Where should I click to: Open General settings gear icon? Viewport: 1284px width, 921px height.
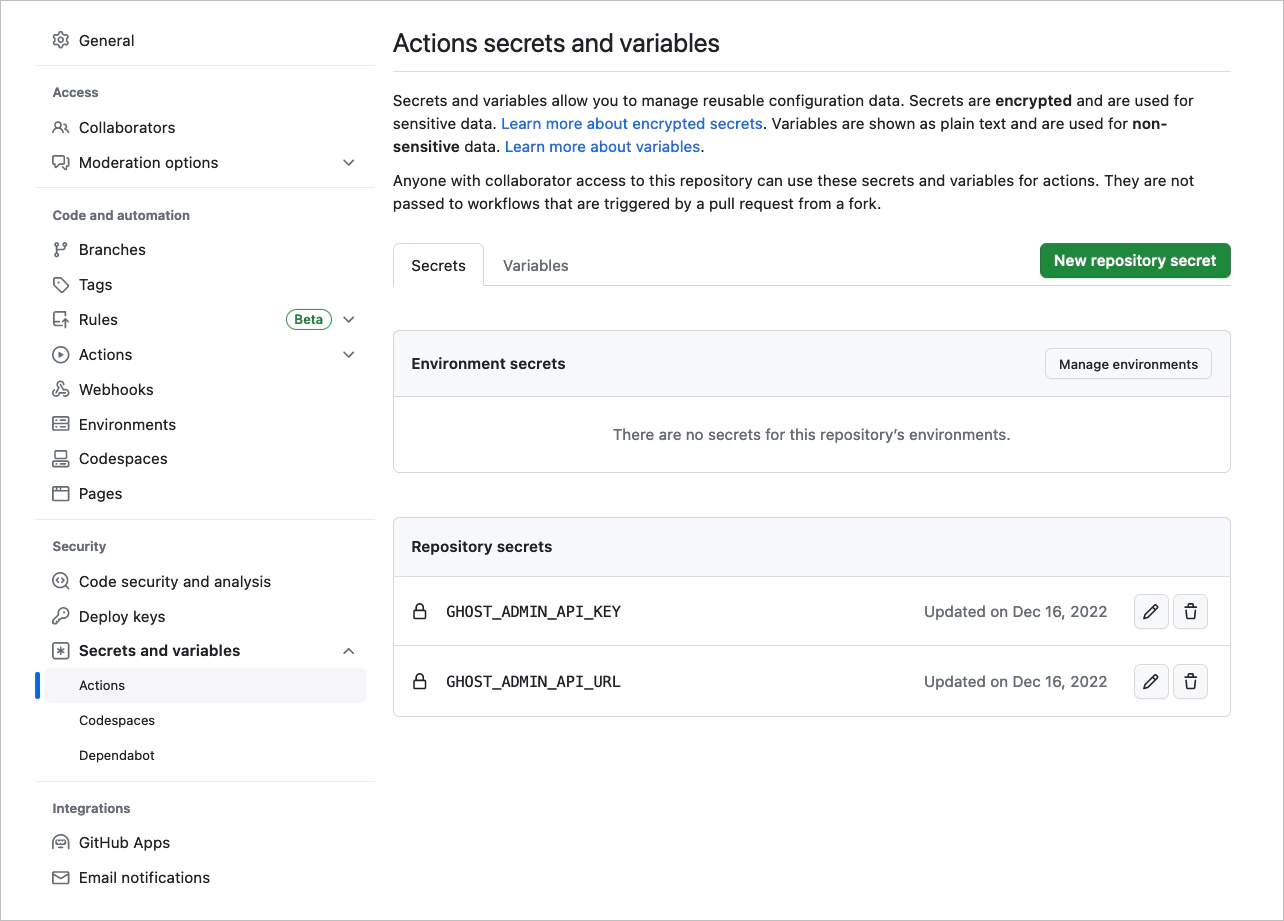(x=61, y=41)
